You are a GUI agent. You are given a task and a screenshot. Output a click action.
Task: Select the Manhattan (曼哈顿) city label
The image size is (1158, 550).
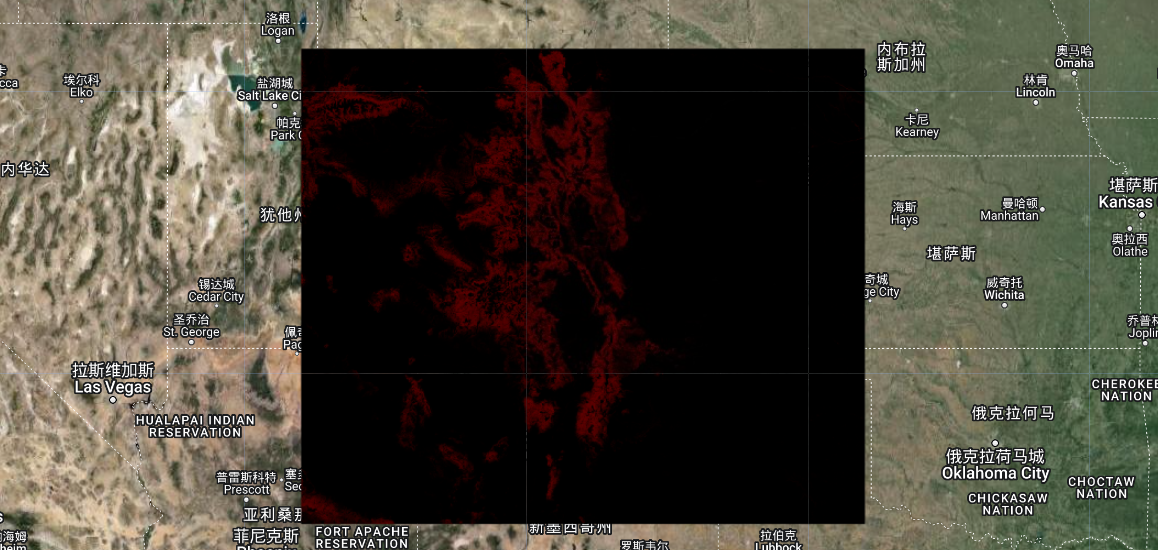point(1010,209)
